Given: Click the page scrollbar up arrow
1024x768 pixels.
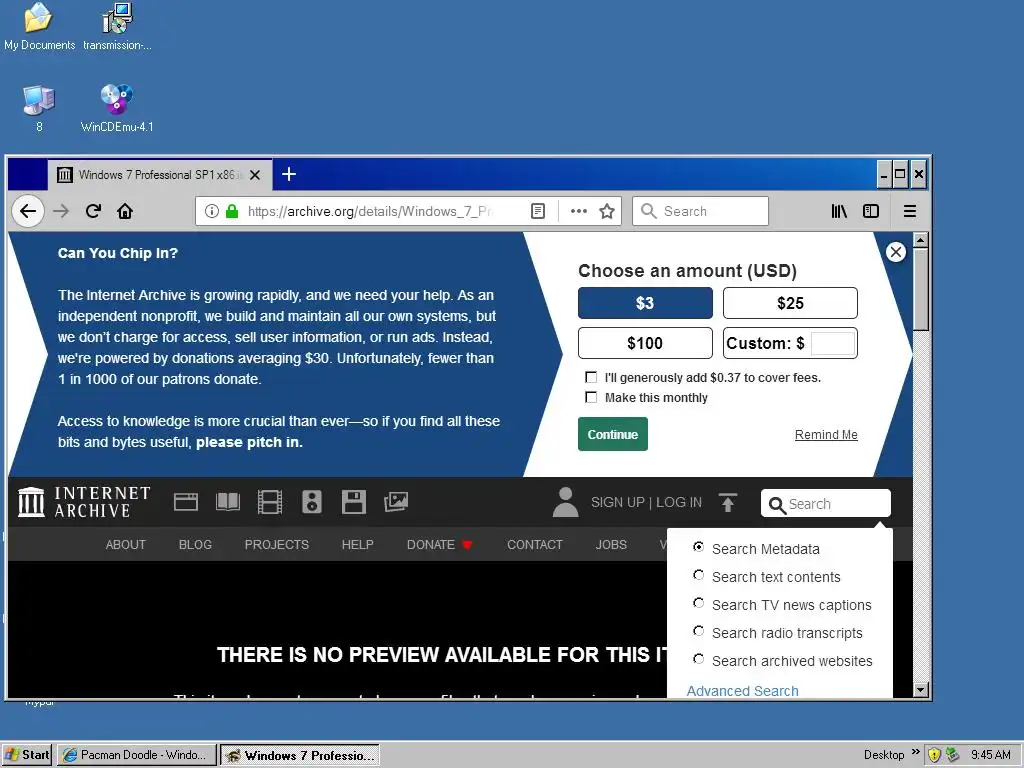Looking at the screenshot, I should click(921, 240).
